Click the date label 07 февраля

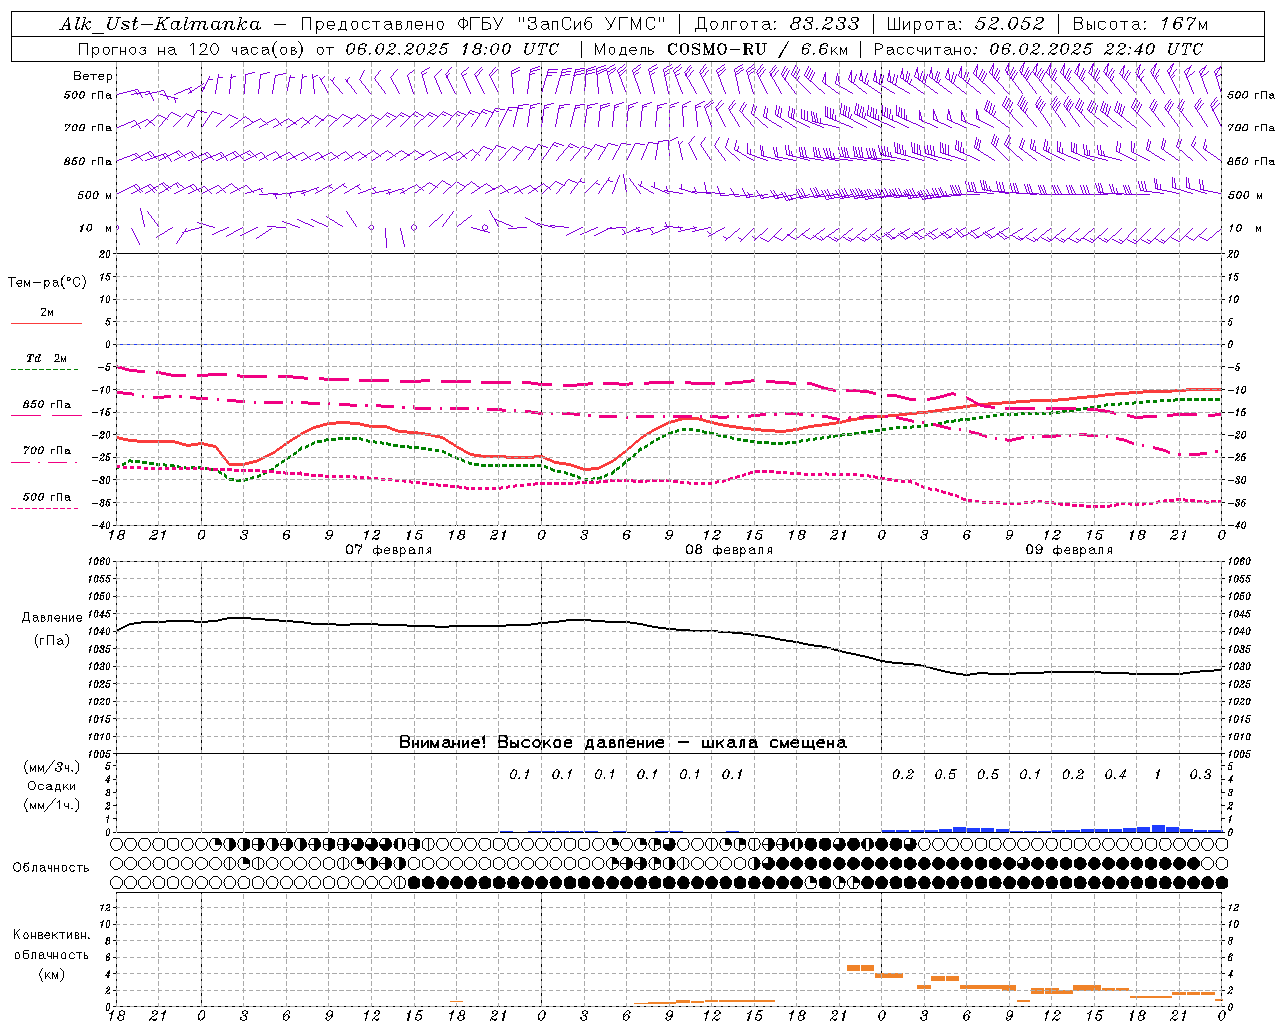tap(389, 550)
